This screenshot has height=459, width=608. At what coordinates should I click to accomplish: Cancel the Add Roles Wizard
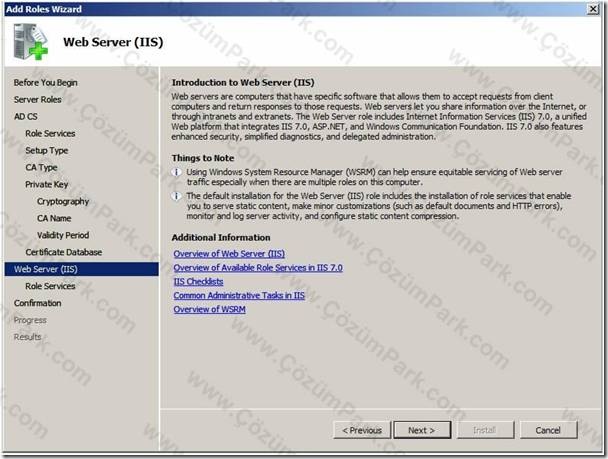click(548, 430)
